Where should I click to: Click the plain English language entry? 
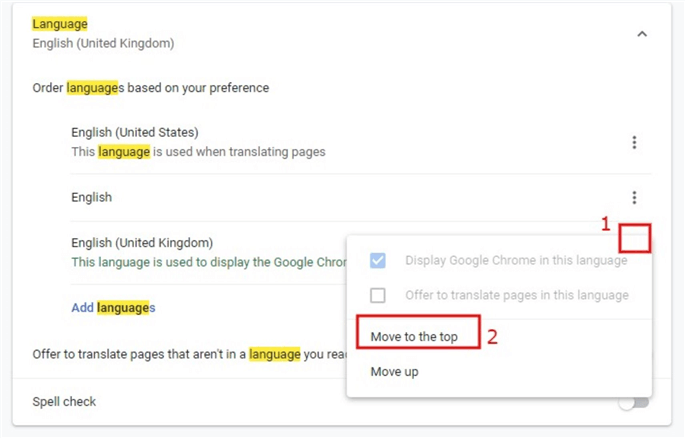tap(92, 198)
